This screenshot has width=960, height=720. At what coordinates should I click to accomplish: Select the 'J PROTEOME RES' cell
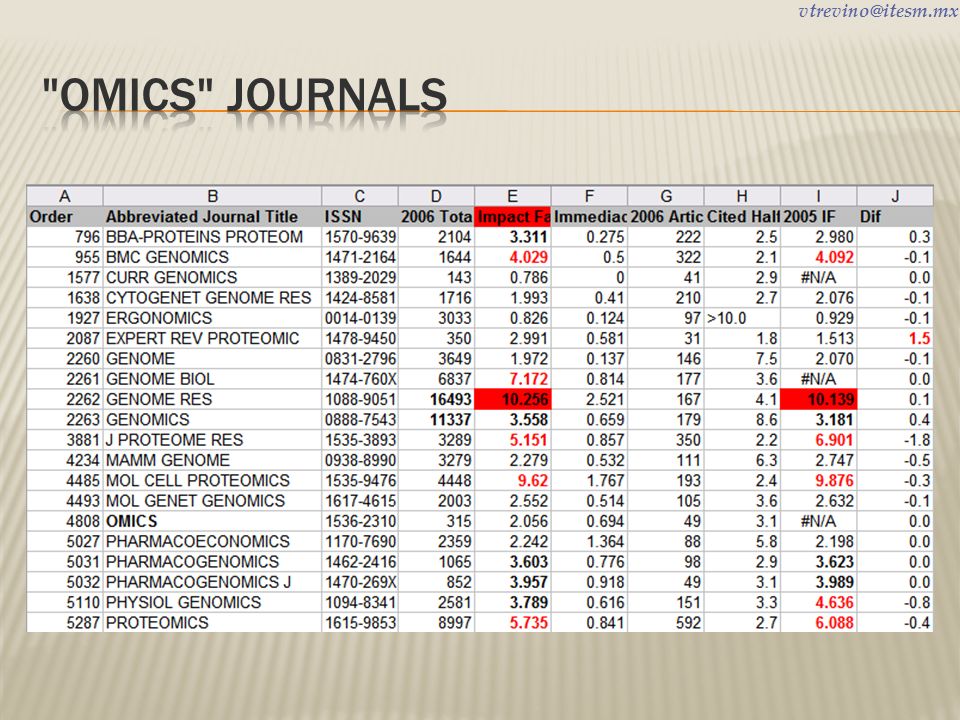(x=212, y=440)
